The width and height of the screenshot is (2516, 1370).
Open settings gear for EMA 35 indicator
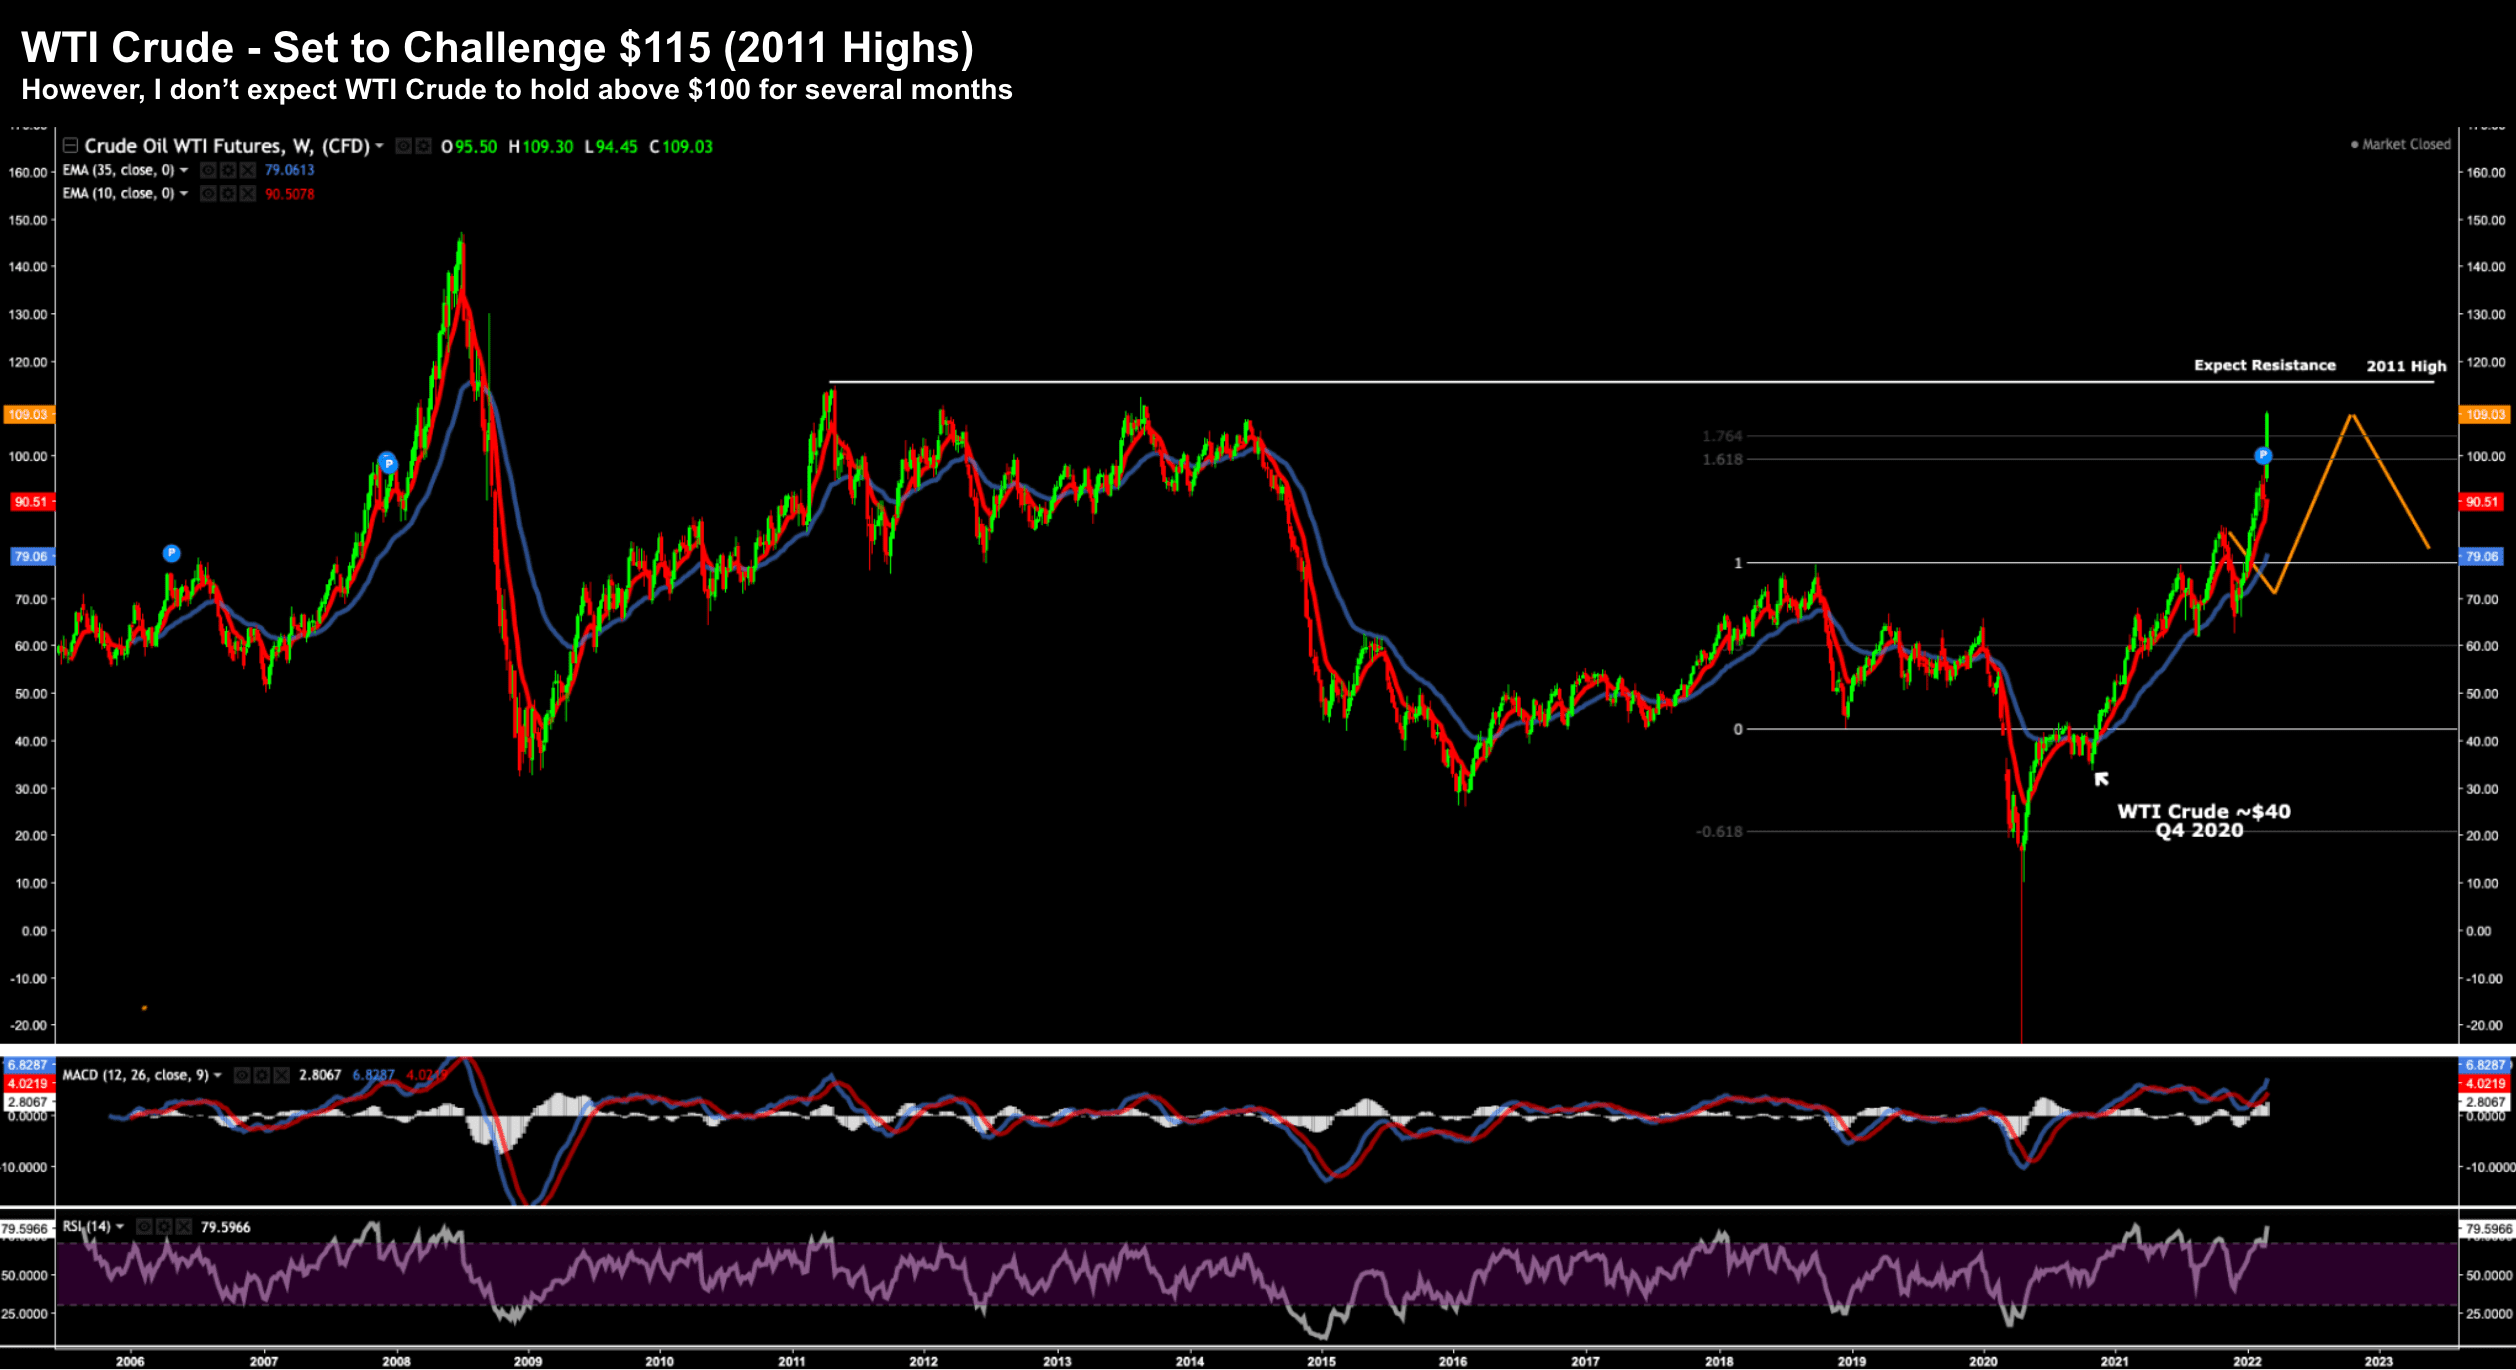point(228,170)
